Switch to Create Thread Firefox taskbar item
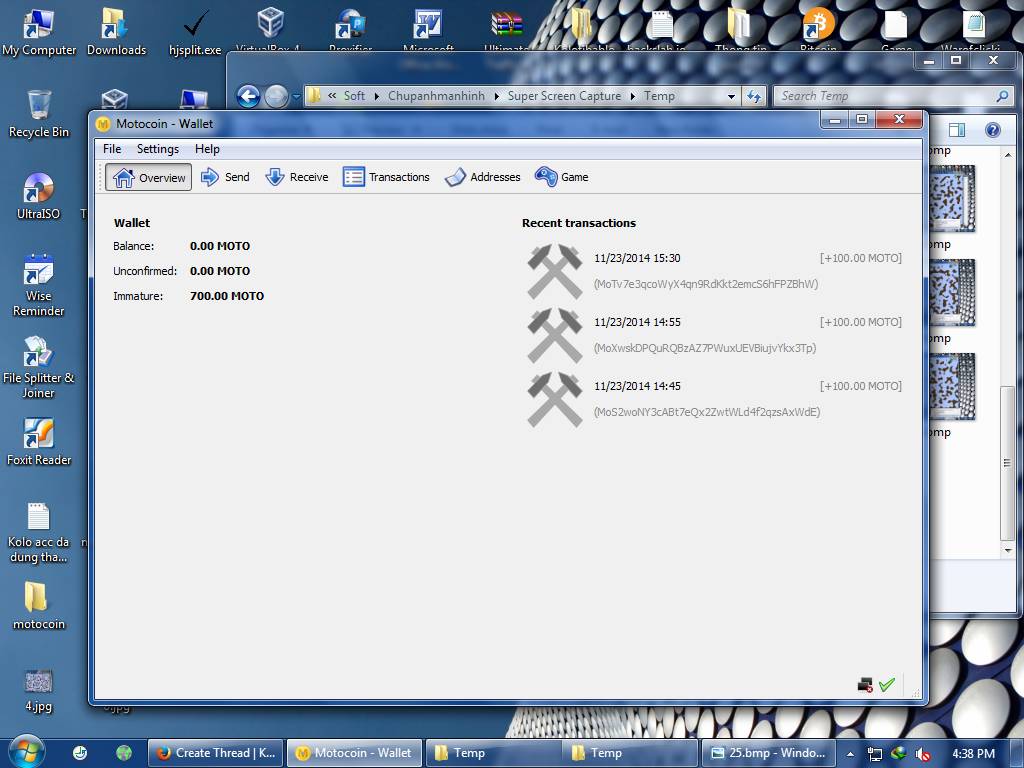The image size is (1024, 768). tap(215, 753)
